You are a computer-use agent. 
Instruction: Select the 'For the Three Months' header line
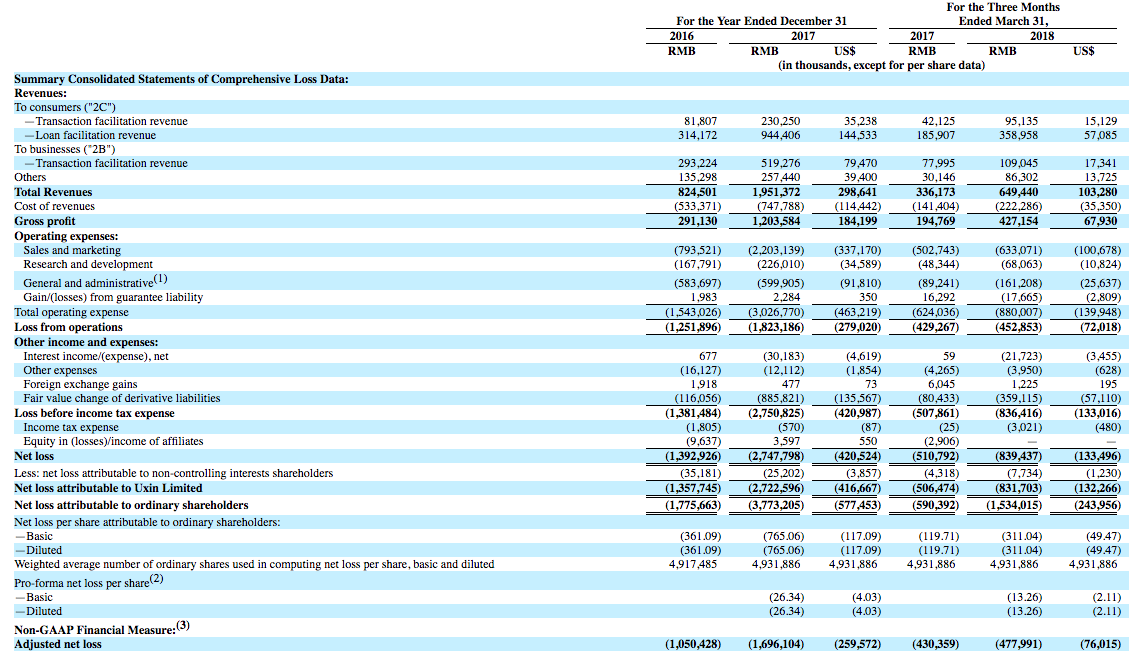point(1003,7)
